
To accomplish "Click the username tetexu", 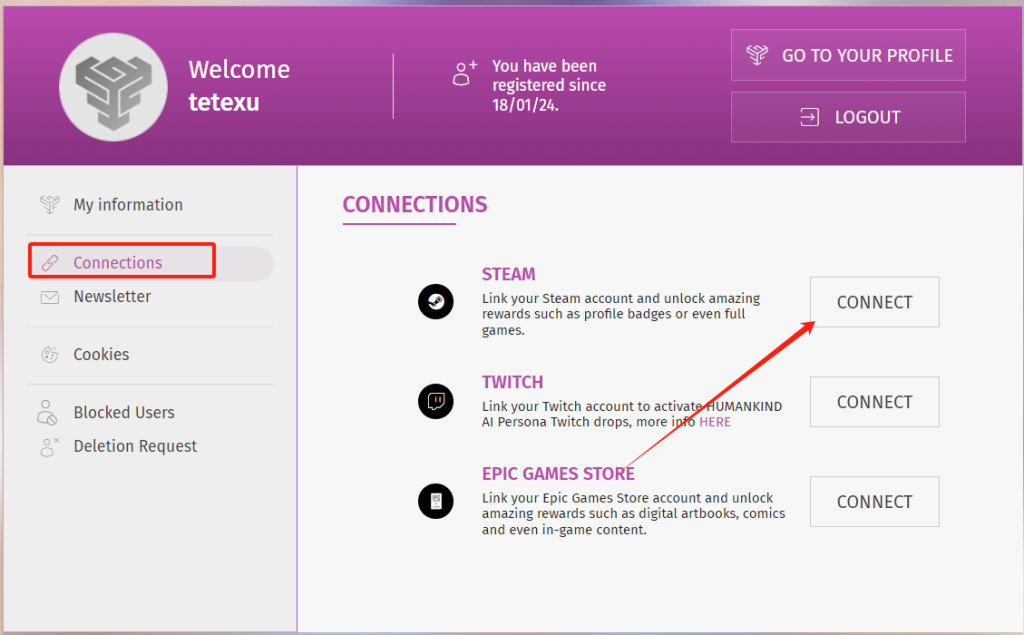I will coord(223,102).
